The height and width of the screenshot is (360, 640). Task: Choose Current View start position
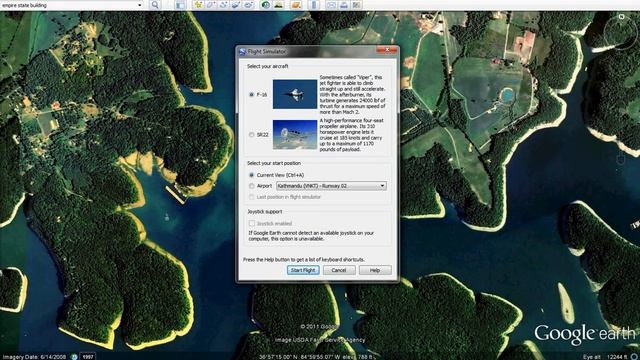[251, 175]
